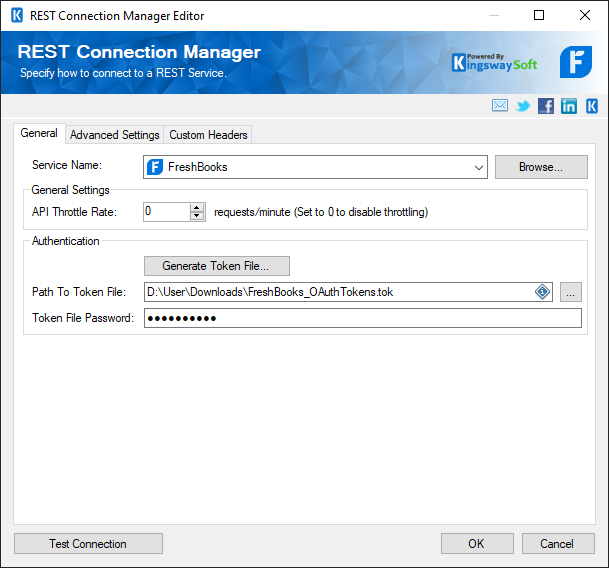Click the 'API Throttle Rate:' label
Screen dimensions: 609x568
(x=74, y=212)
